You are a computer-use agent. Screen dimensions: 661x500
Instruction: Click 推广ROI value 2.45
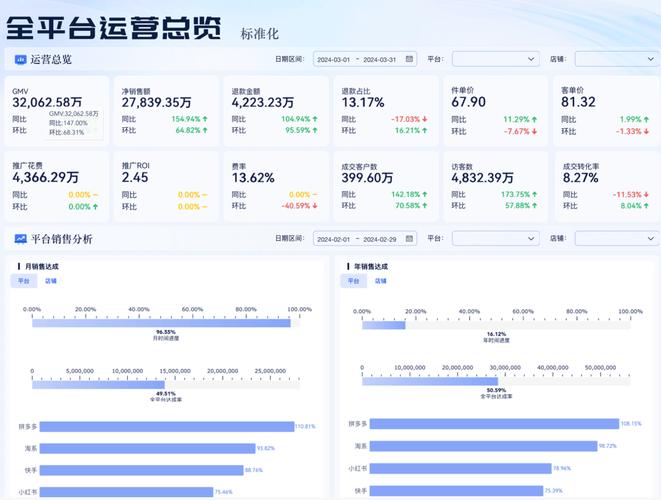tap(135, 177)
